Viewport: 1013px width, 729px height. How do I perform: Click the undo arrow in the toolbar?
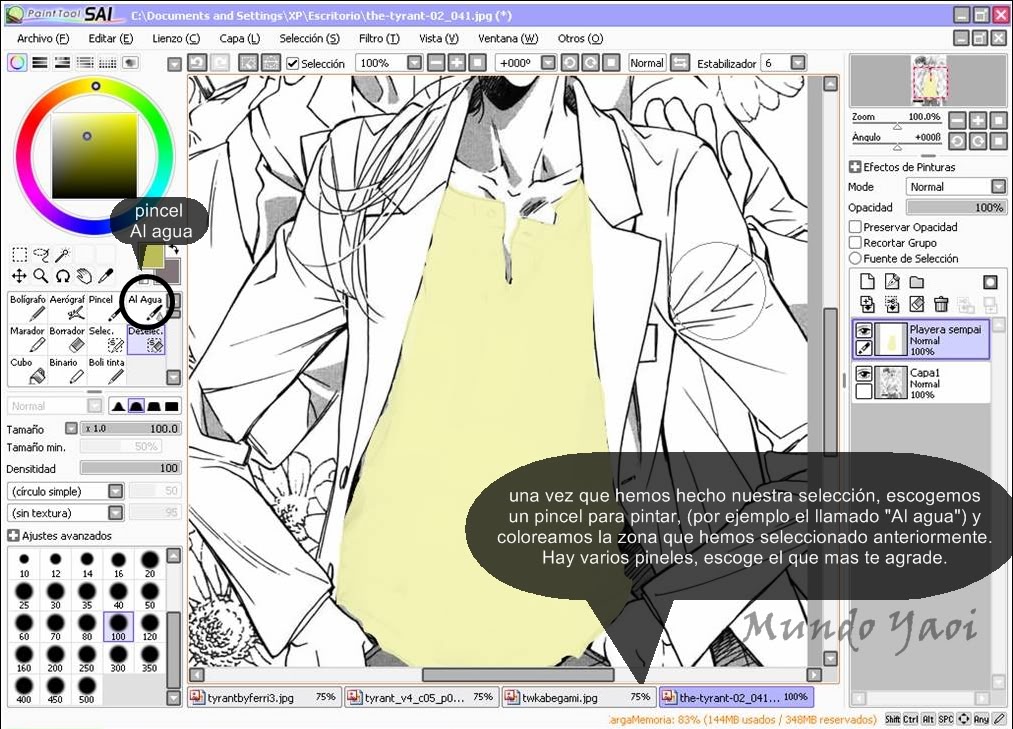tap(197, 63)
